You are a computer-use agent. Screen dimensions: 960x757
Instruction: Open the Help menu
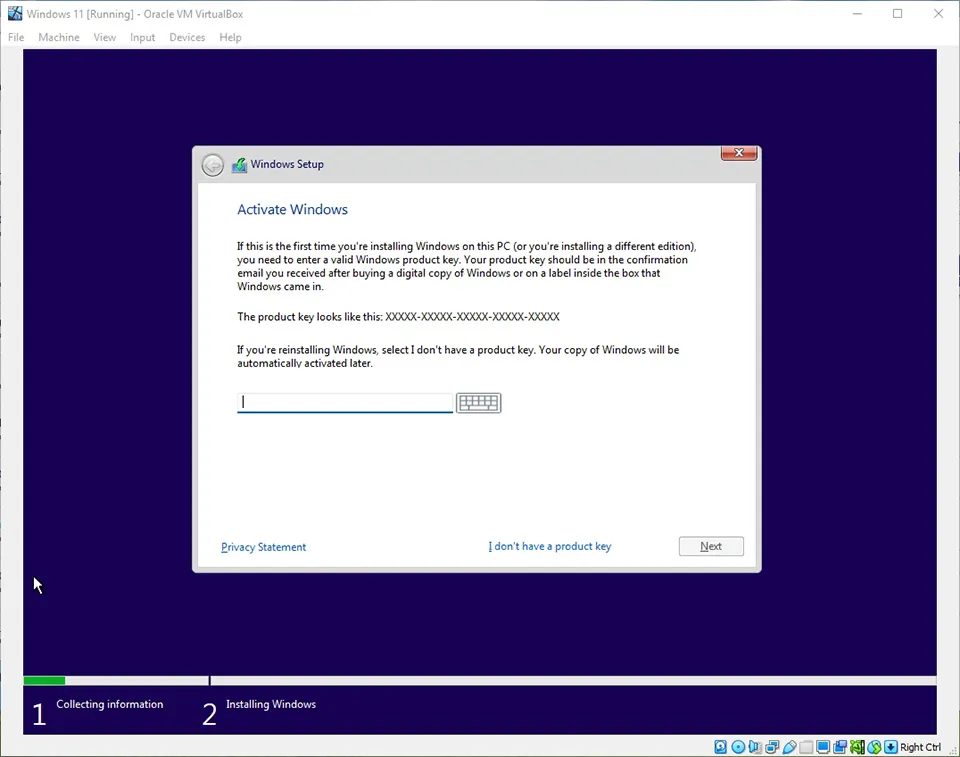230,37
